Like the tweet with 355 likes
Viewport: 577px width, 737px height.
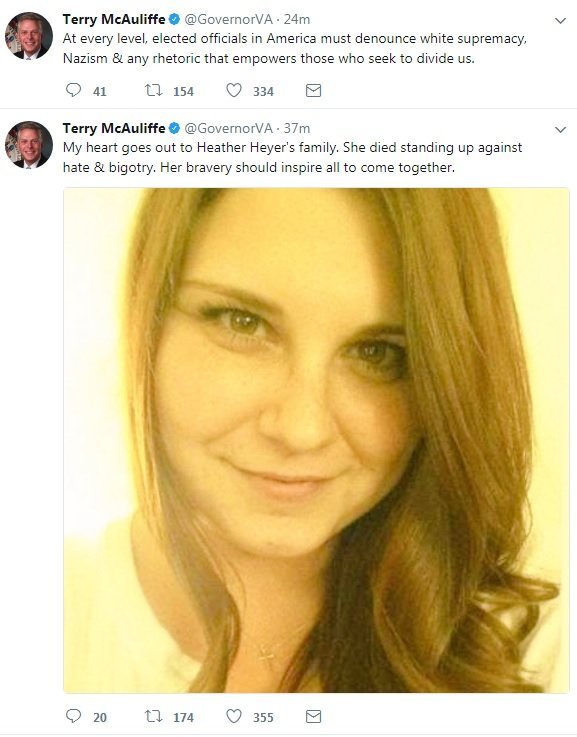click(x=234, y=716)
